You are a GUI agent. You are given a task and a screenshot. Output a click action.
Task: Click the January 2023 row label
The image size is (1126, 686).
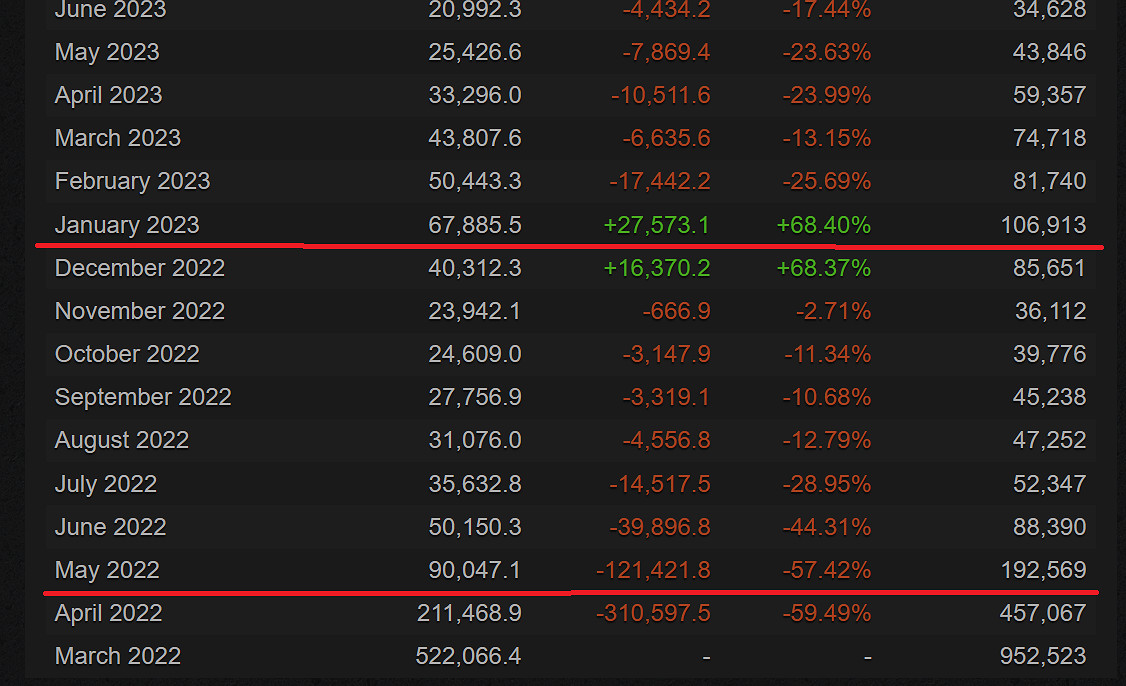click(x=127, y=225)
